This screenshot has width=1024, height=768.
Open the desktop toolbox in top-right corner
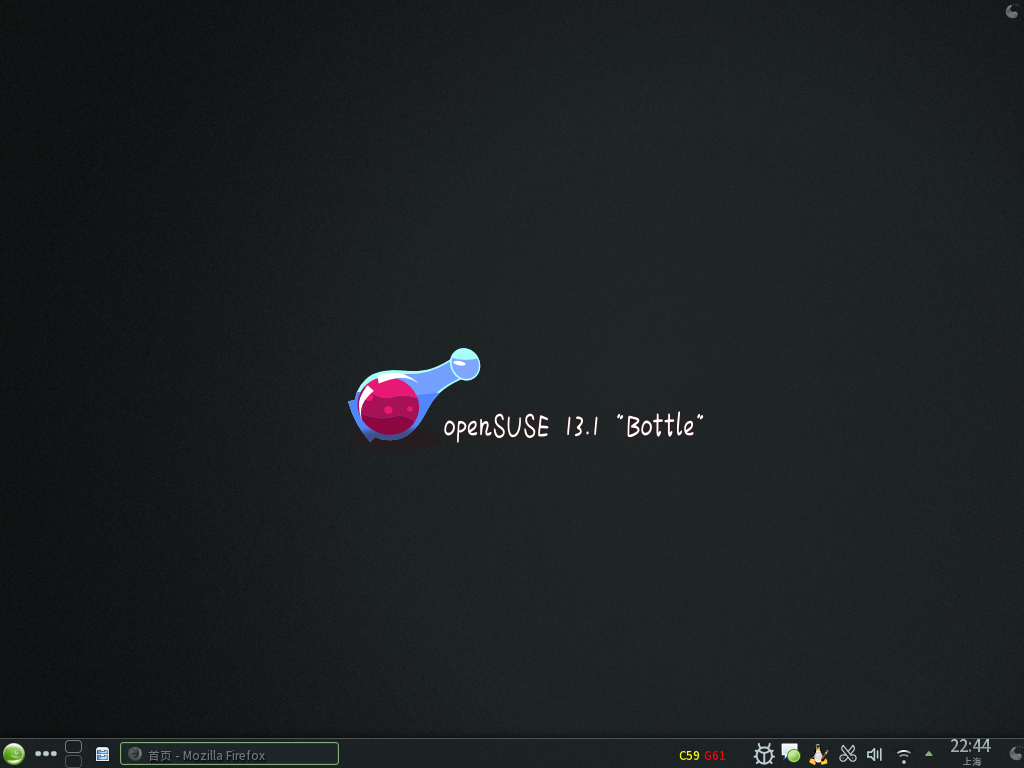(1012, 11)
